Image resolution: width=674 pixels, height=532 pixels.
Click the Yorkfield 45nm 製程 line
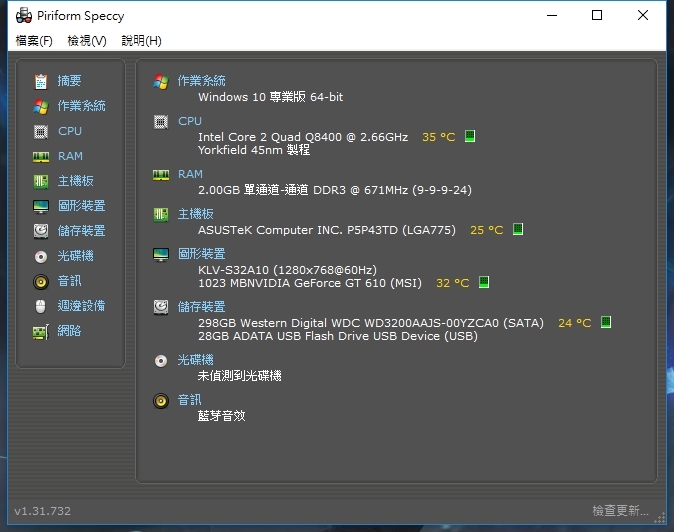[x=254, y=150]
